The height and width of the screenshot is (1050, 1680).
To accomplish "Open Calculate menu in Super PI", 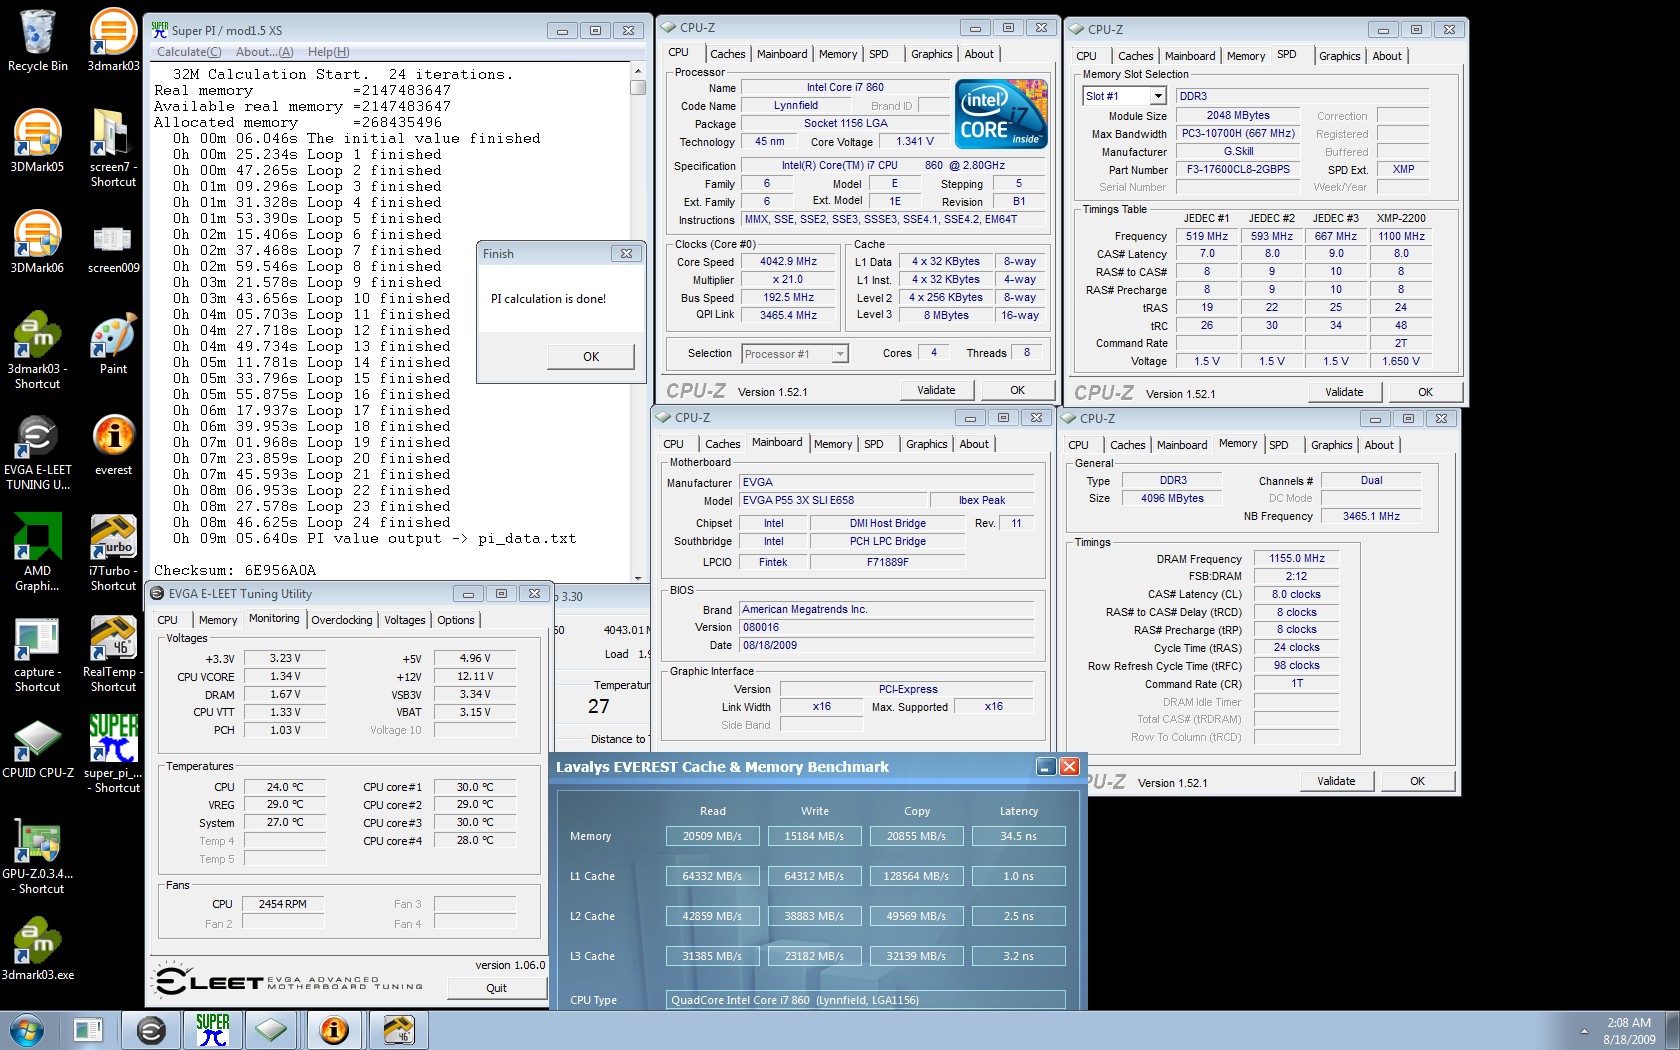I will pos(189,52).
